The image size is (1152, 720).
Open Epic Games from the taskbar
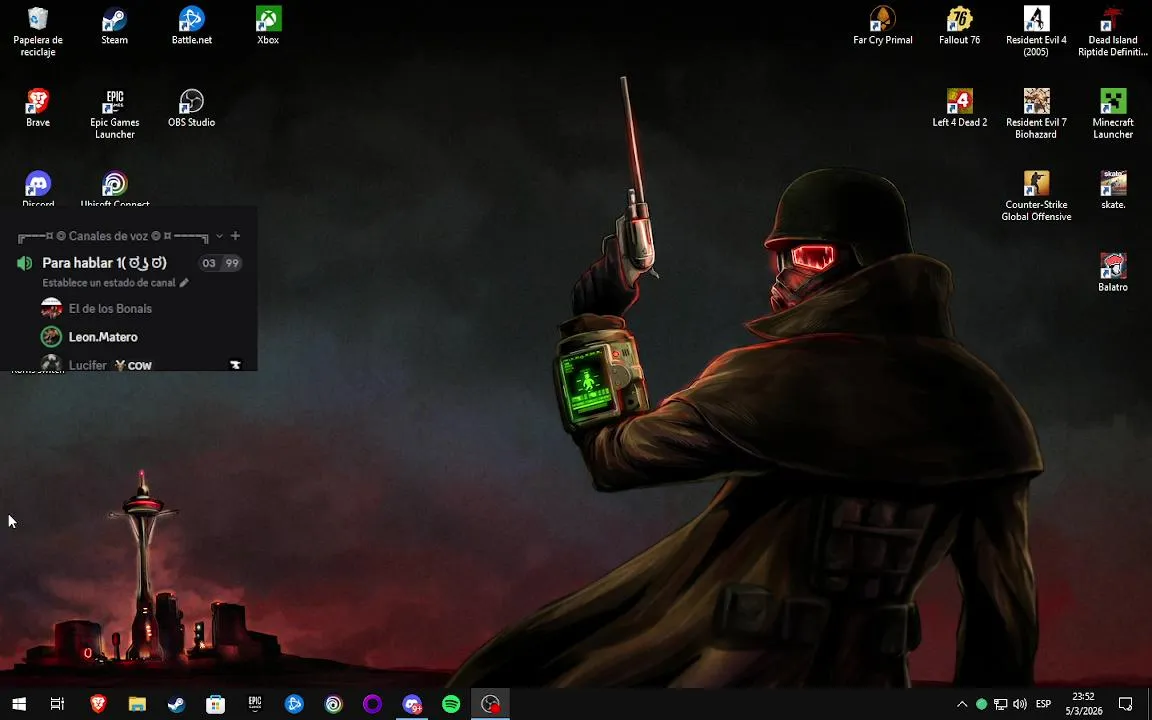click(x=255, y=704)
